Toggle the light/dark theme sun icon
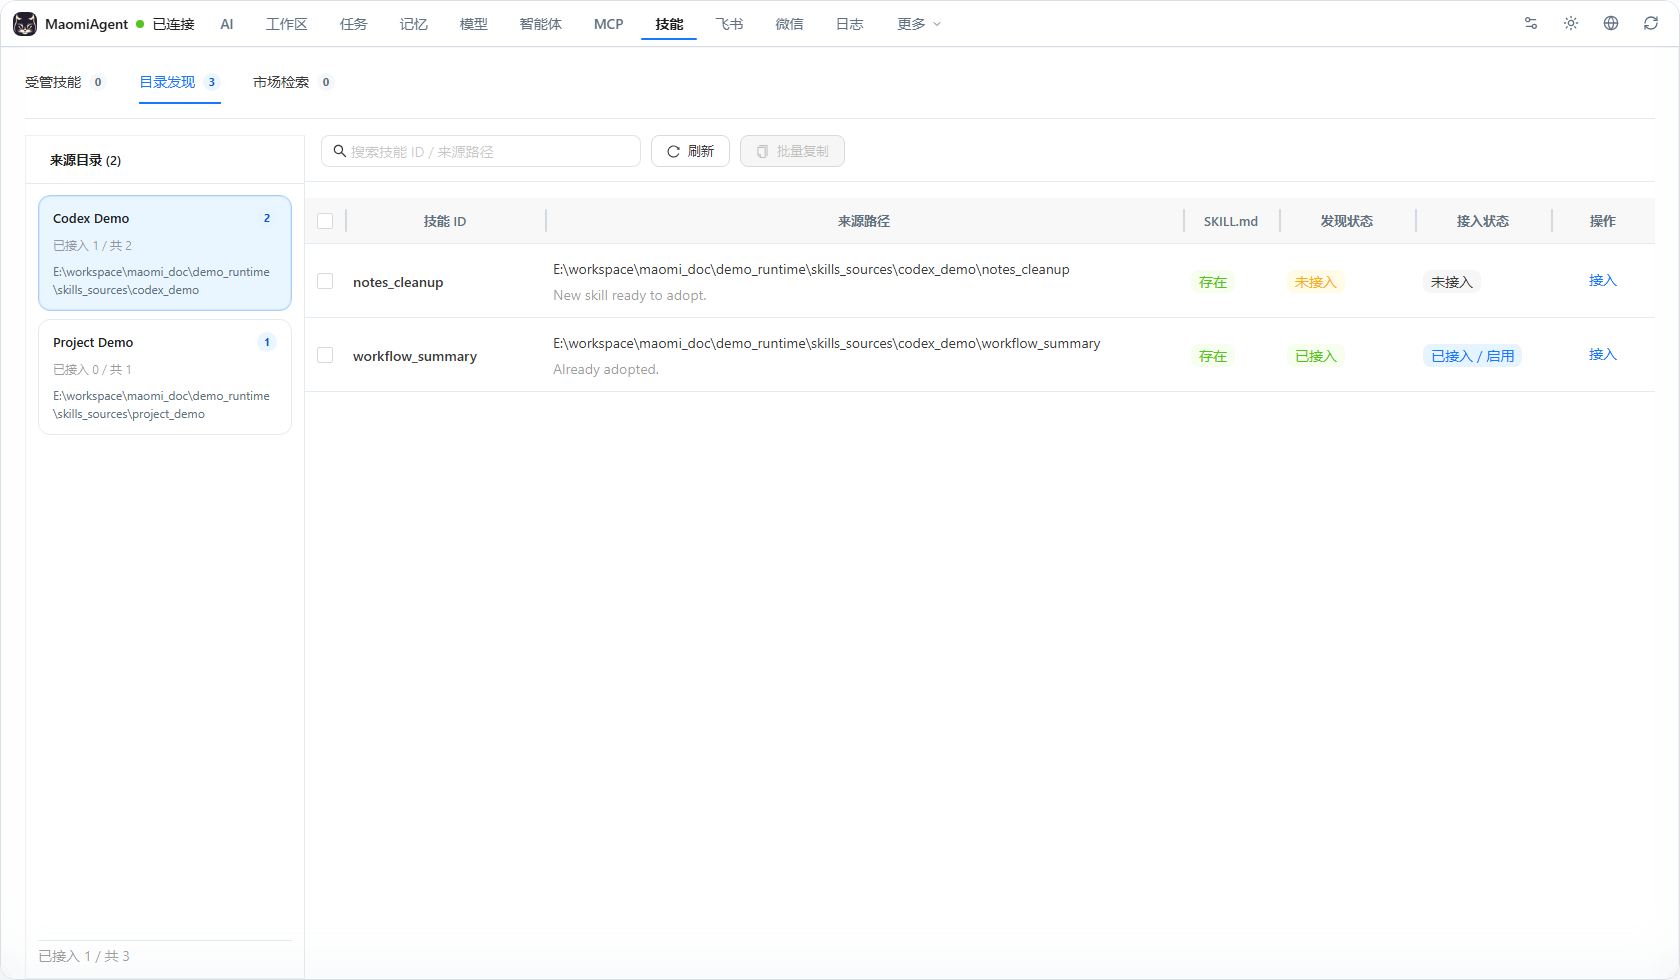Image resolution: width=1680 pixels, height=980 pixels. coord(1571,23)
